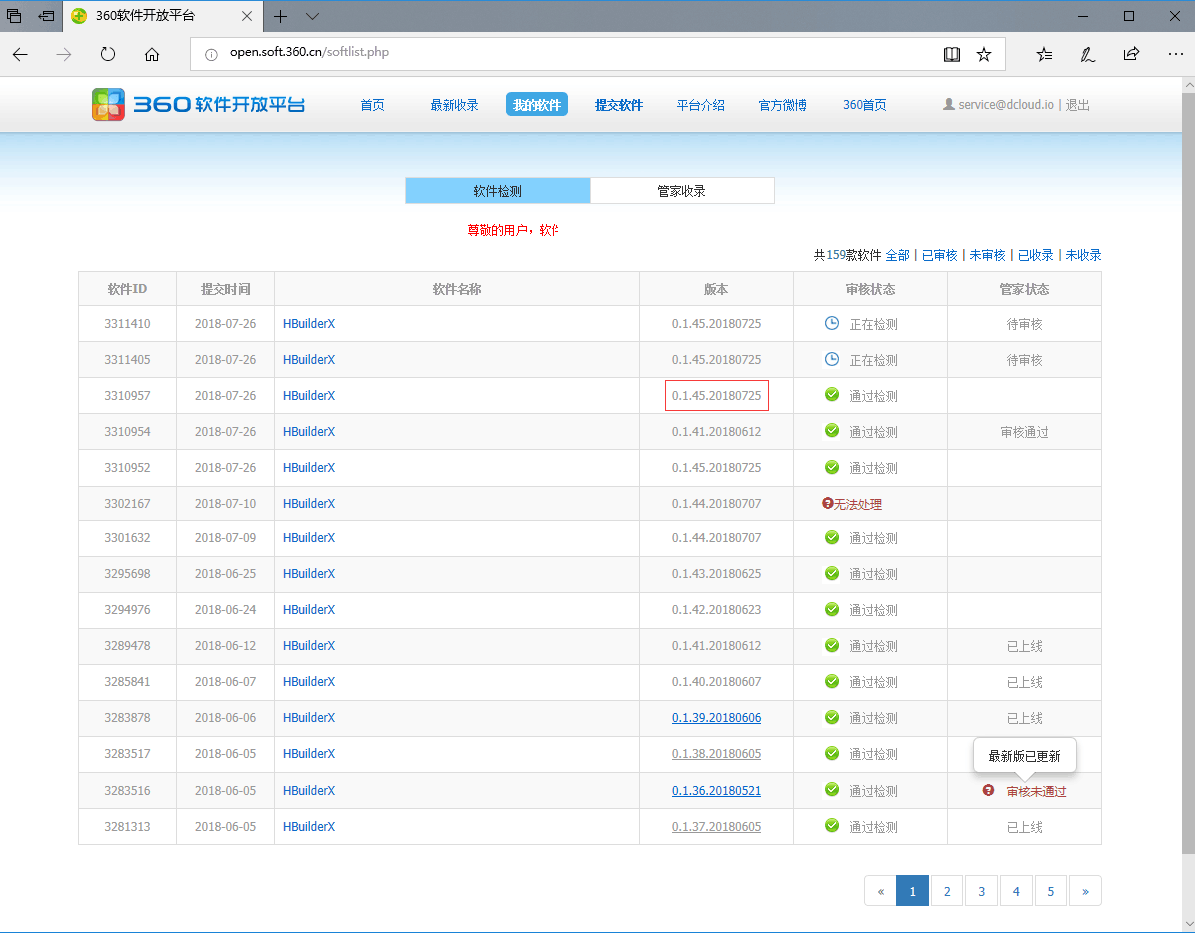Click the user avatar icon beside service@dcloud.io
Viewport: 1195px width, 933px height.
point(948,104)
